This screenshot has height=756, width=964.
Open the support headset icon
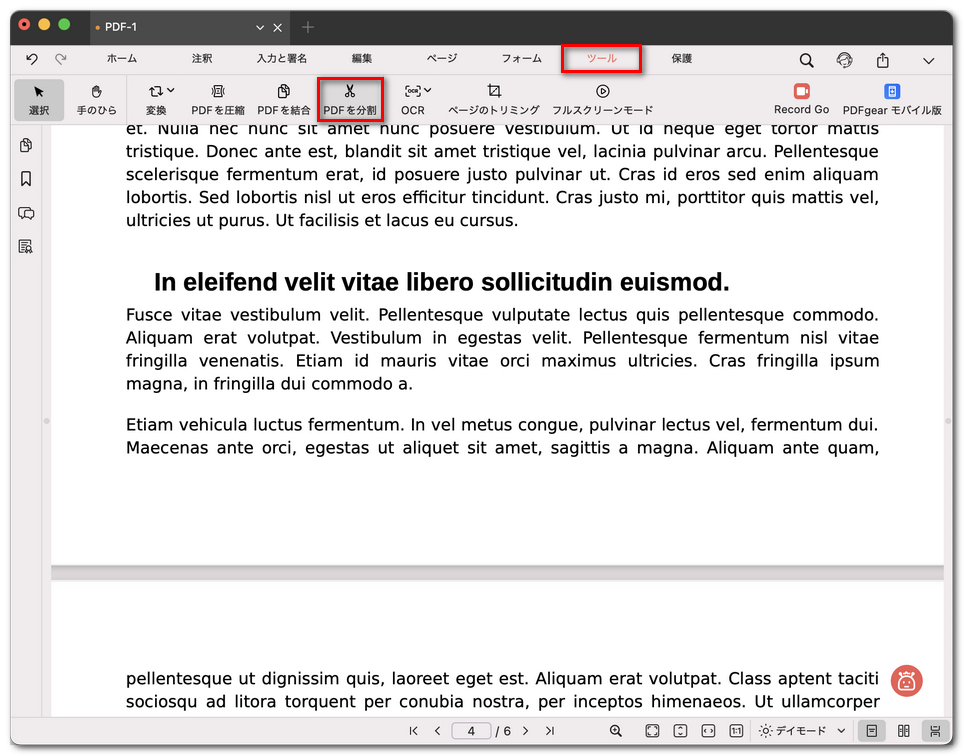845,60
